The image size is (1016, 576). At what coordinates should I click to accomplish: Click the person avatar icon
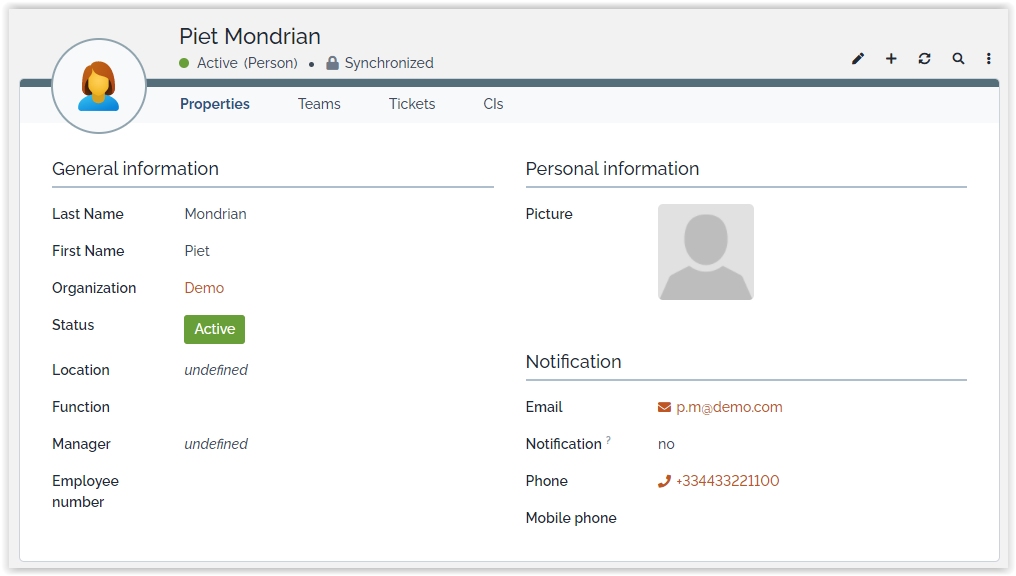[99, 86]
